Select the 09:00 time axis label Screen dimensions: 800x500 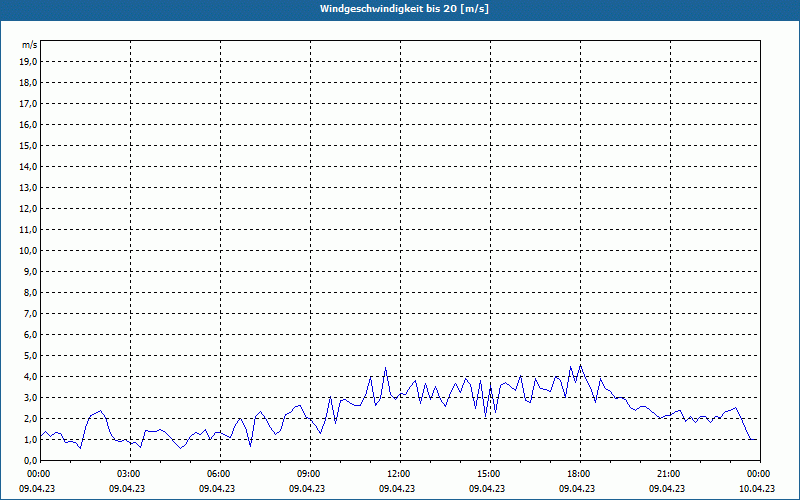pos(309,474)
